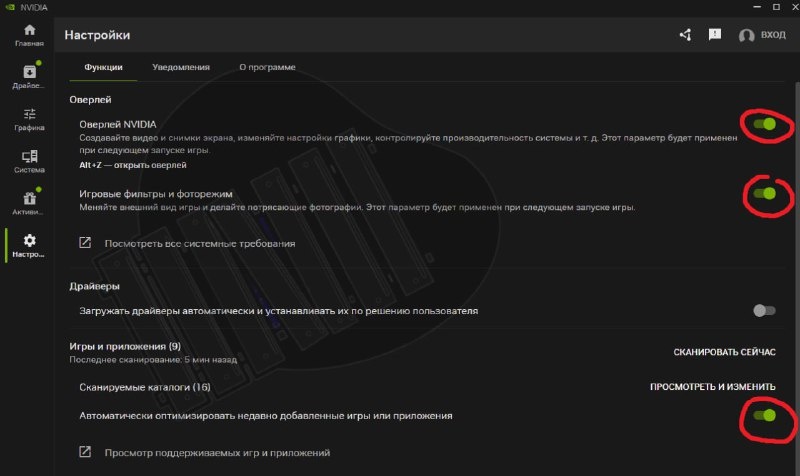Click the user avatar icon
This screenshot has height=476, width=800.
746,35
